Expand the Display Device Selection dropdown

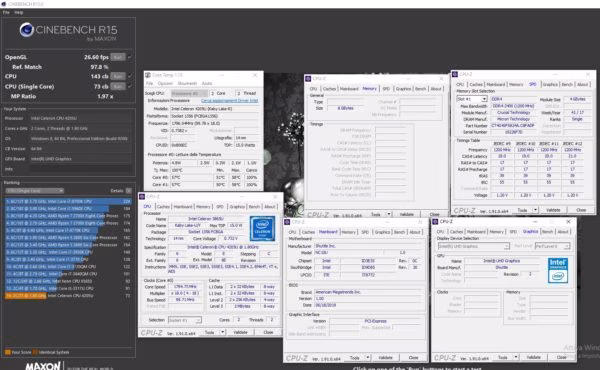[x=473, y=246]
